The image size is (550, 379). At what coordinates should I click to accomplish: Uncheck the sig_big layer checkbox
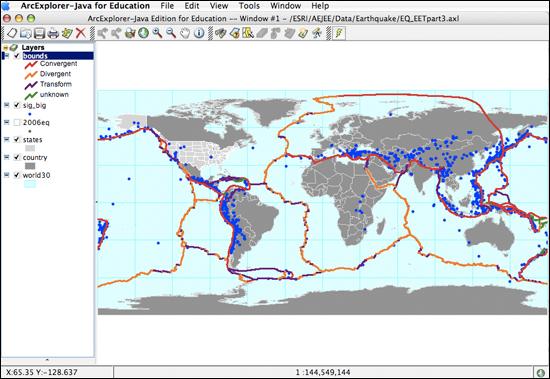[16, 105]
